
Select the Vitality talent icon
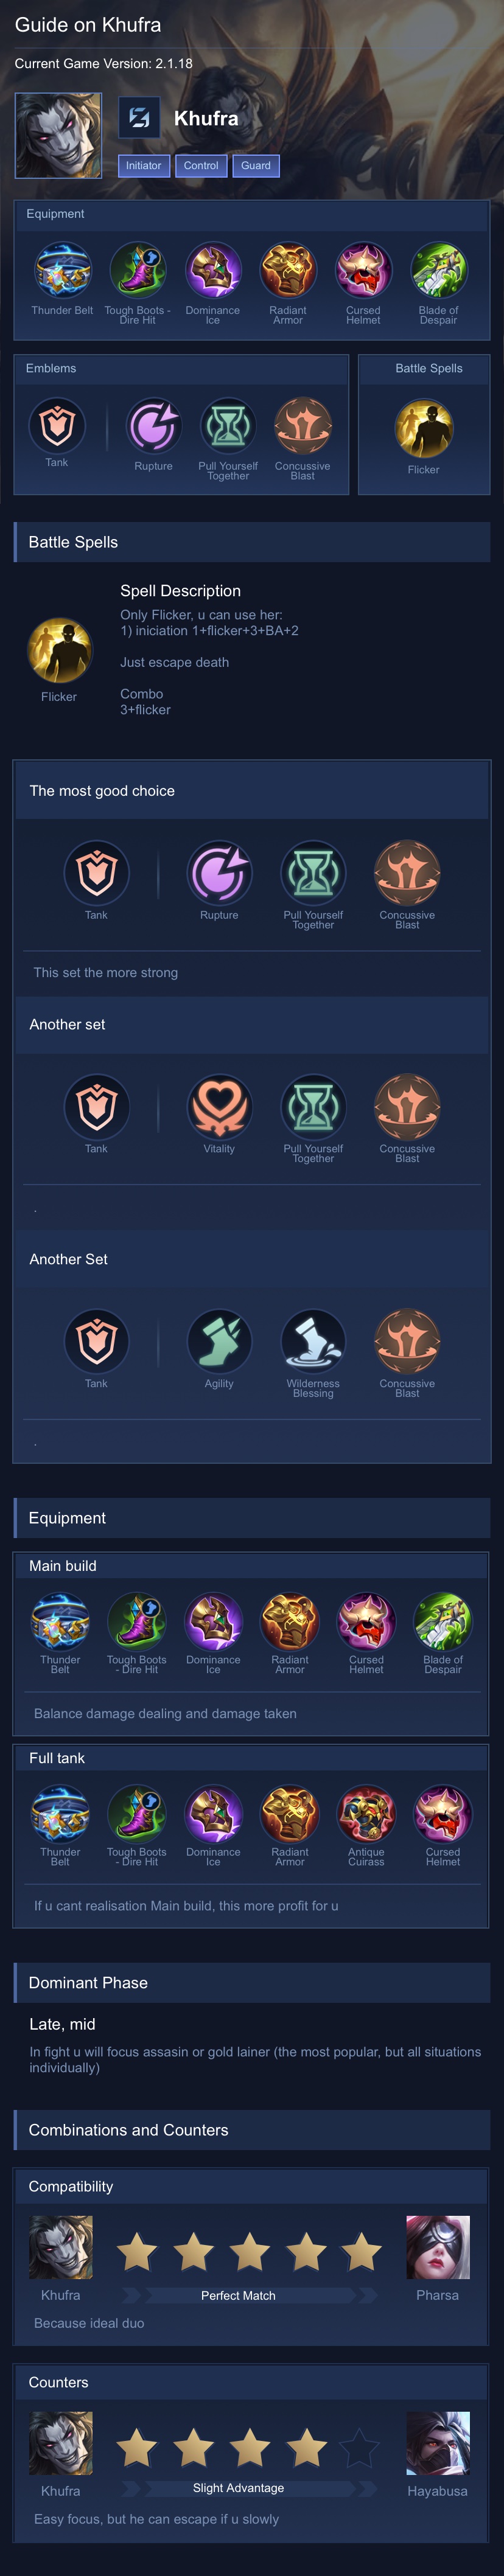219,1108
